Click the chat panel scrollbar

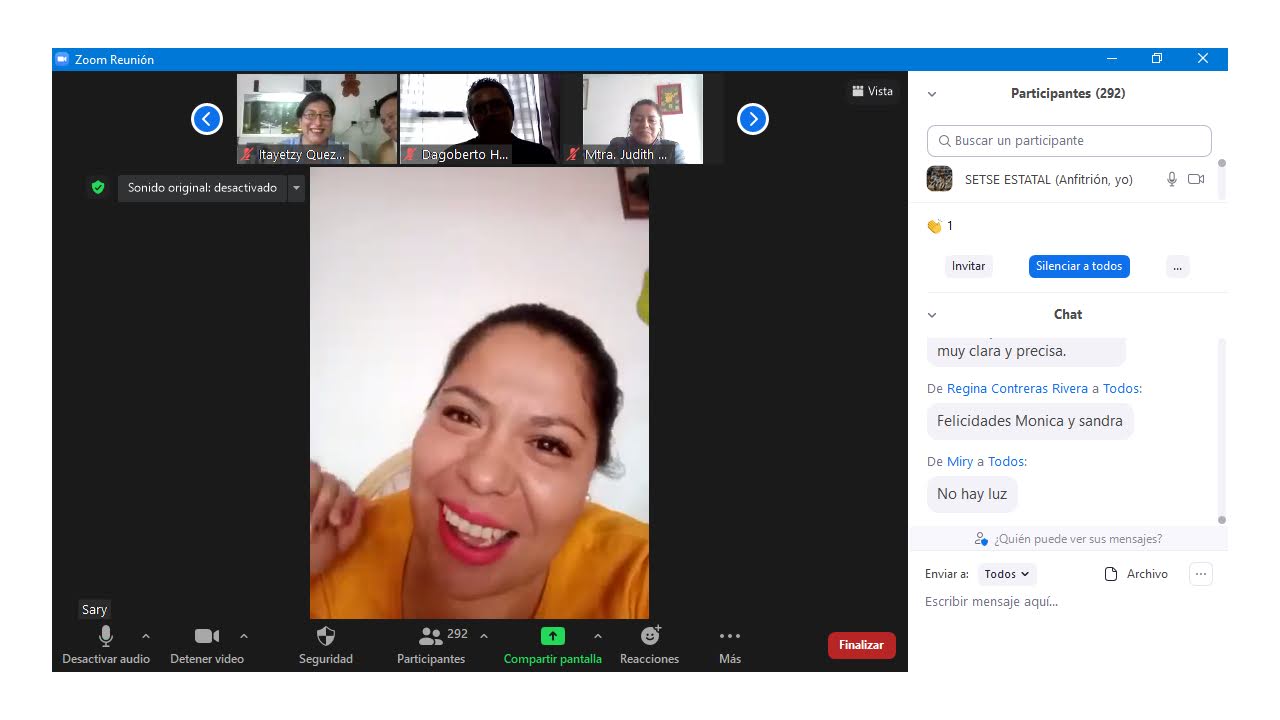click(1222, 430)
